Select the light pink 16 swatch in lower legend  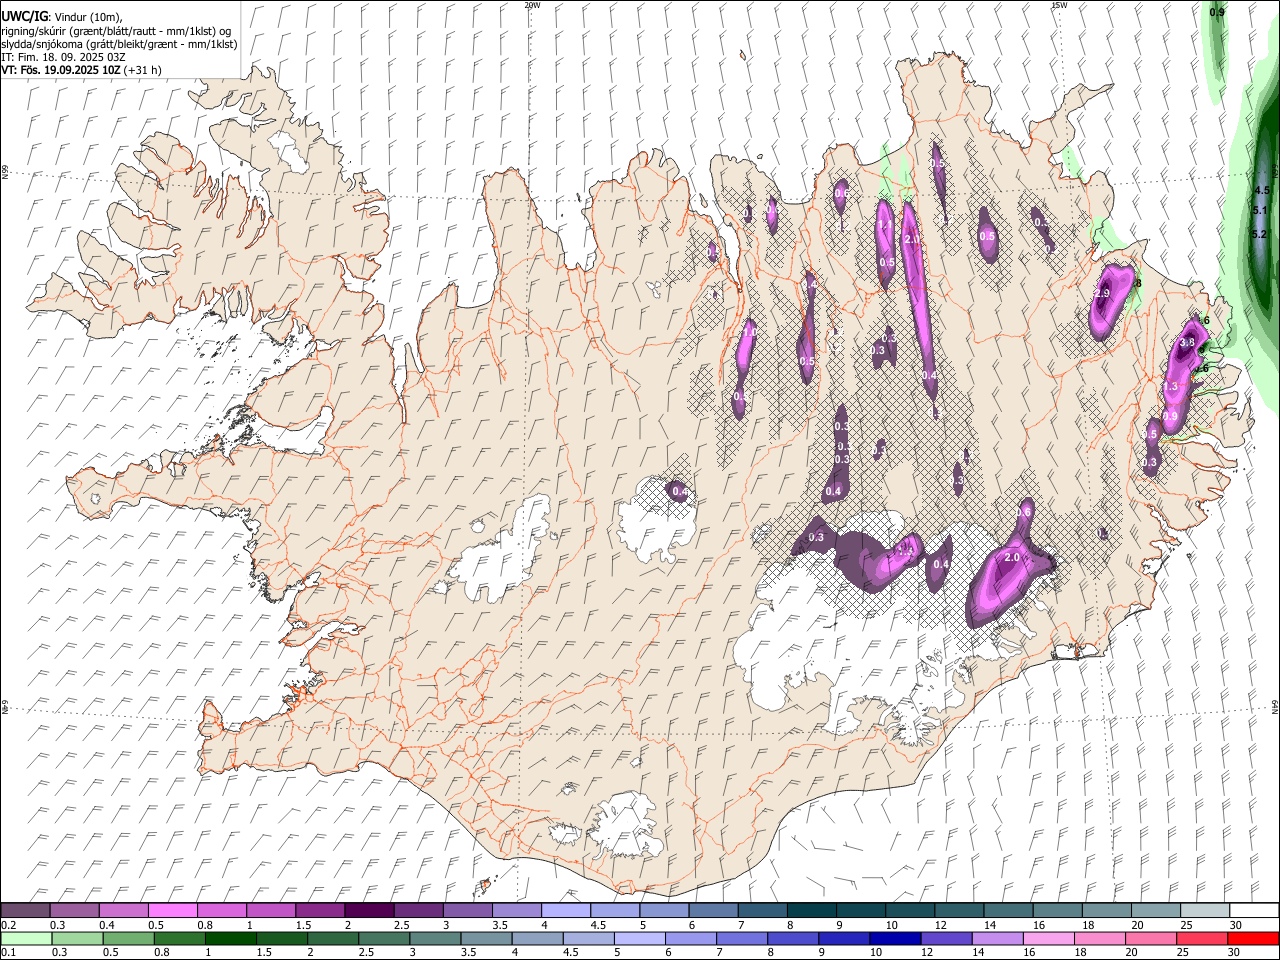[1048, 938]
